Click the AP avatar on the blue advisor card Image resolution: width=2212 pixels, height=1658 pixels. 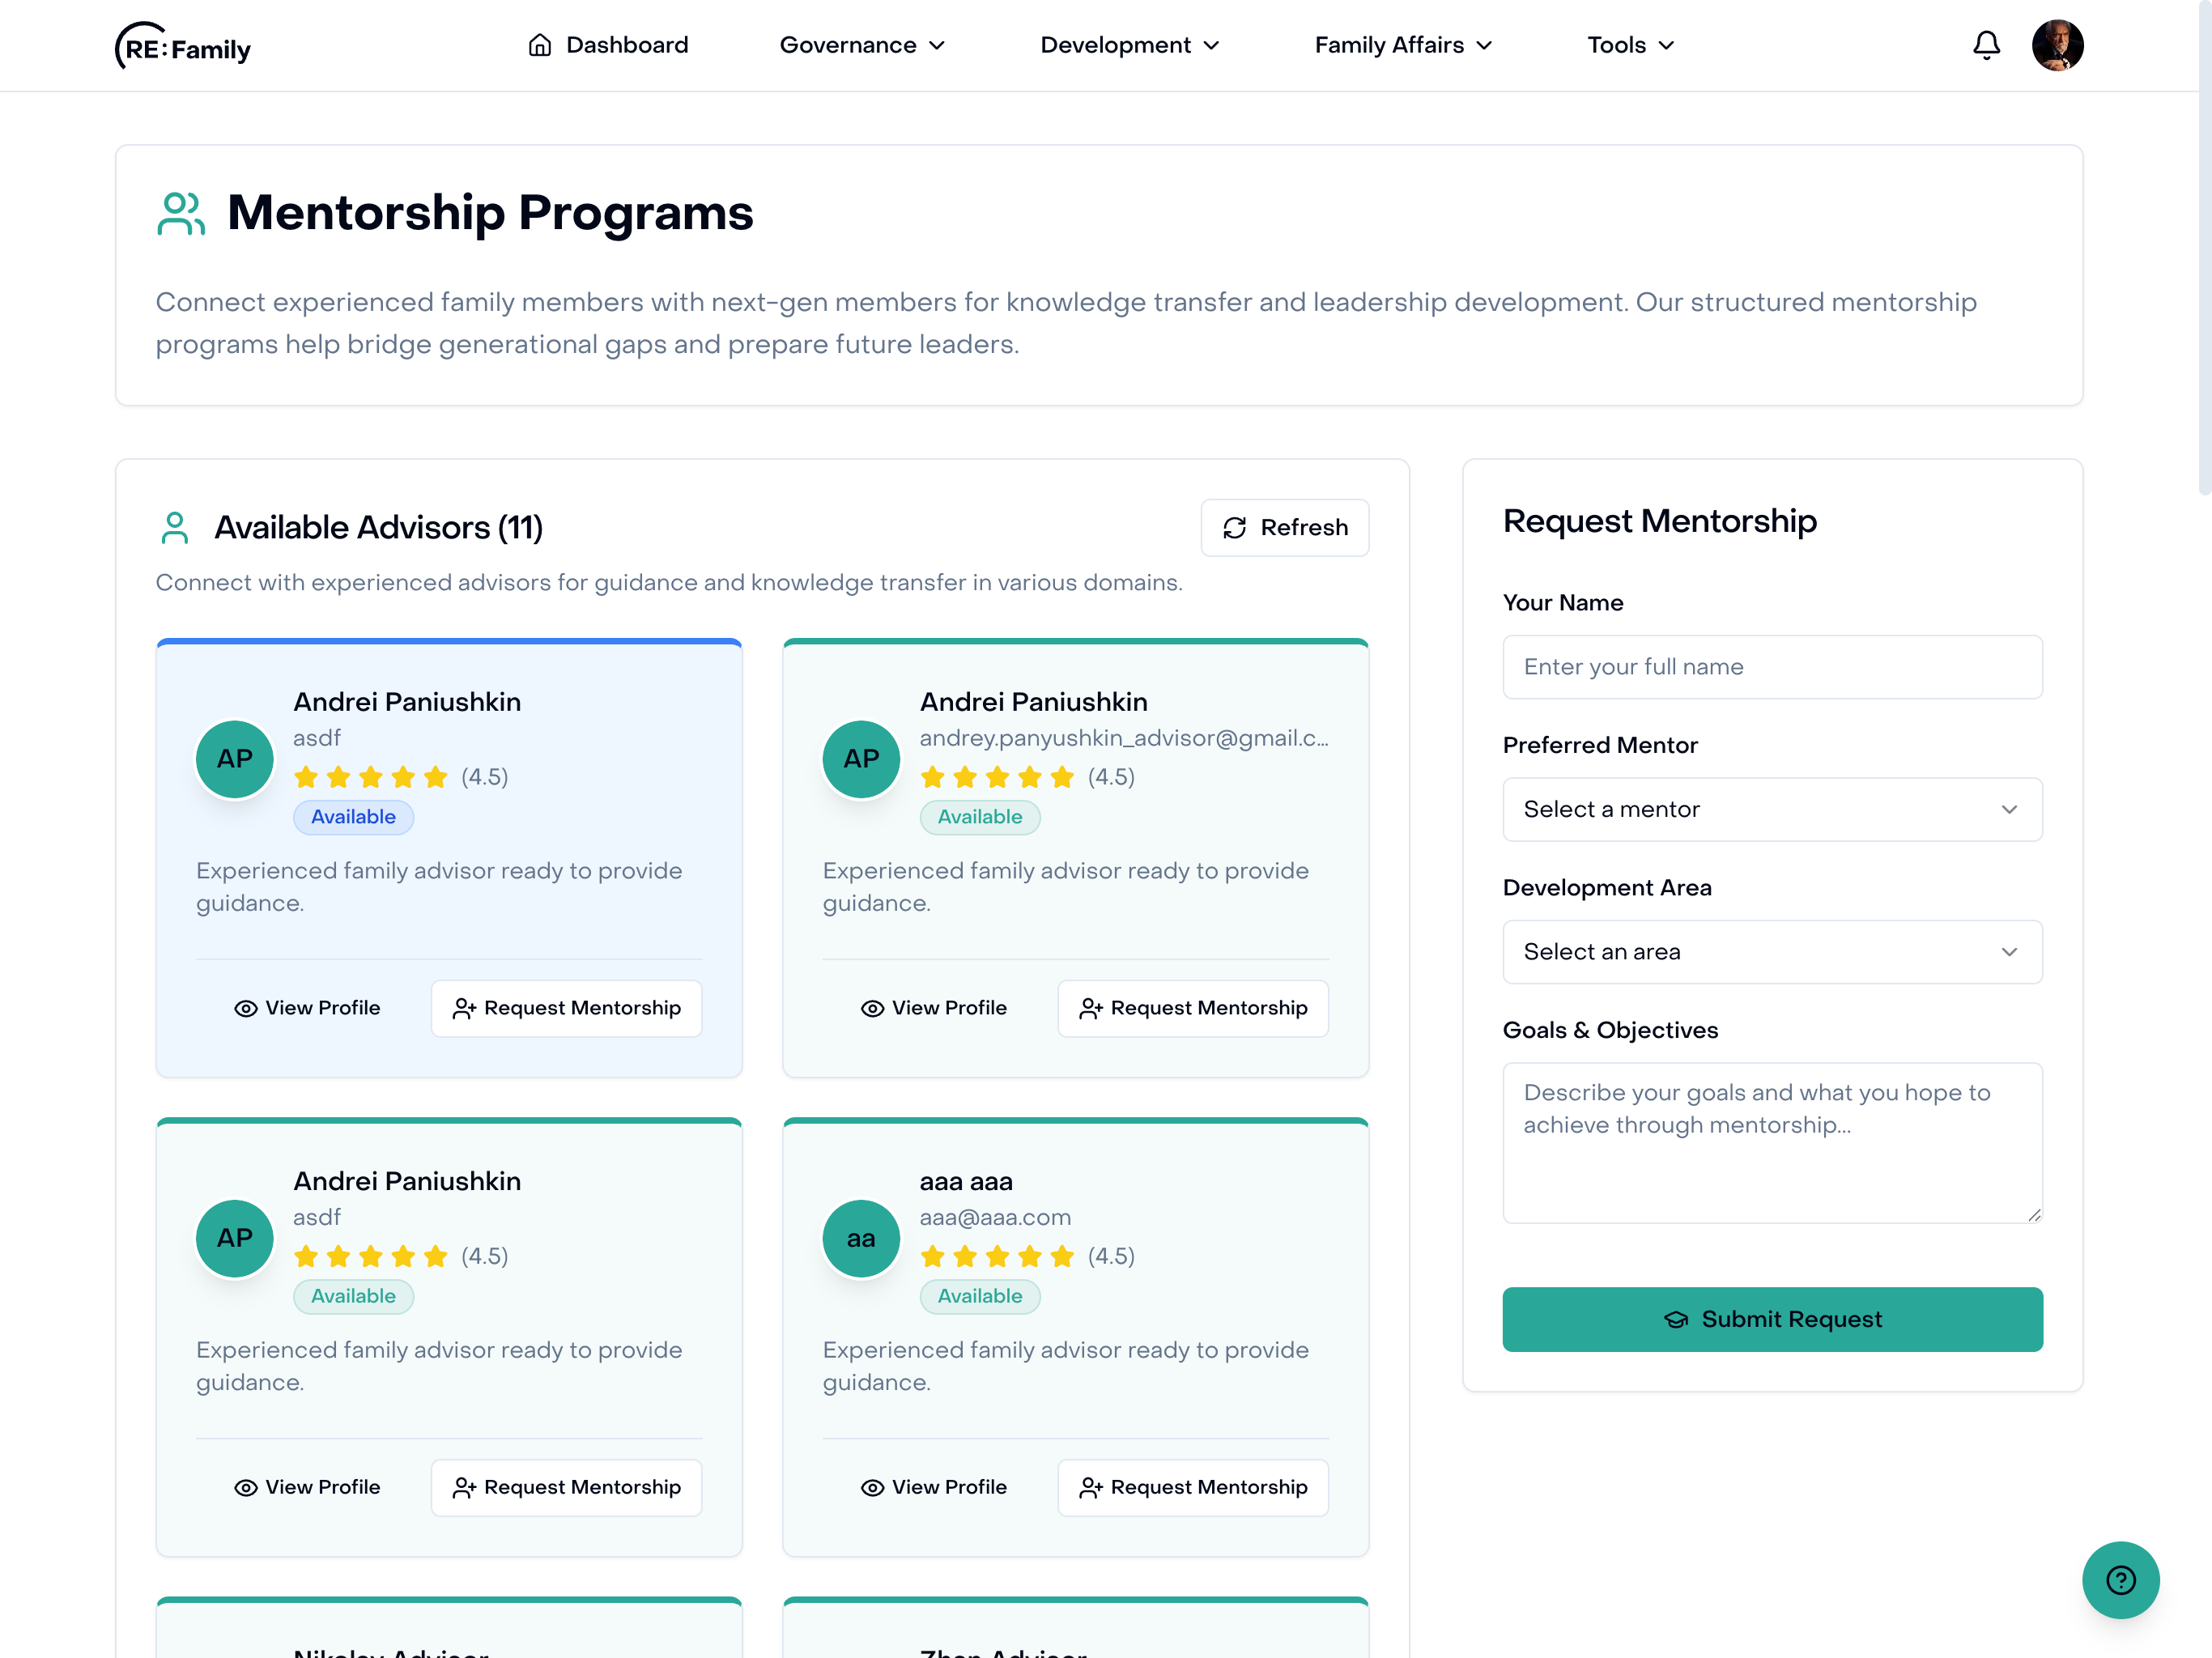235,759
